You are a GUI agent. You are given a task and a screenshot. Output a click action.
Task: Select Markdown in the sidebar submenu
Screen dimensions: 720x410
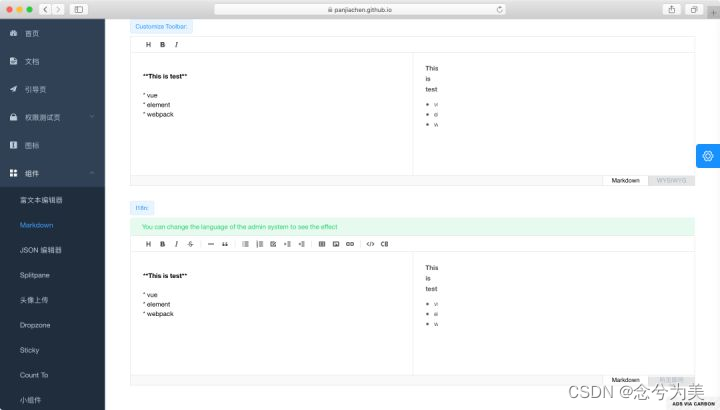pos(52,225)
